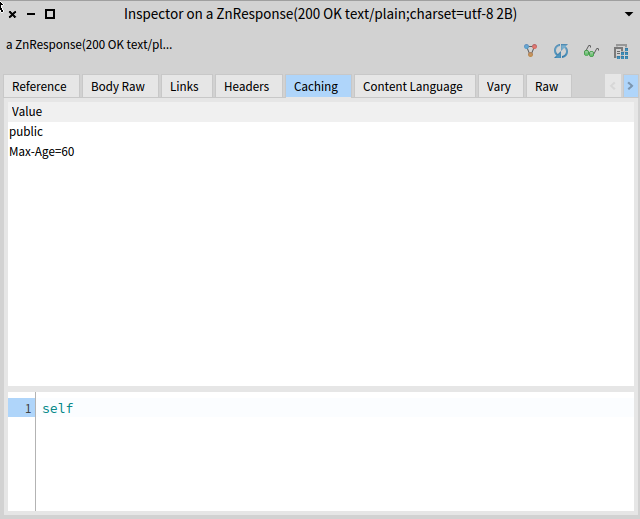Switch to the Vary tab
Viewport: 640px width, 519px height.
499,86
